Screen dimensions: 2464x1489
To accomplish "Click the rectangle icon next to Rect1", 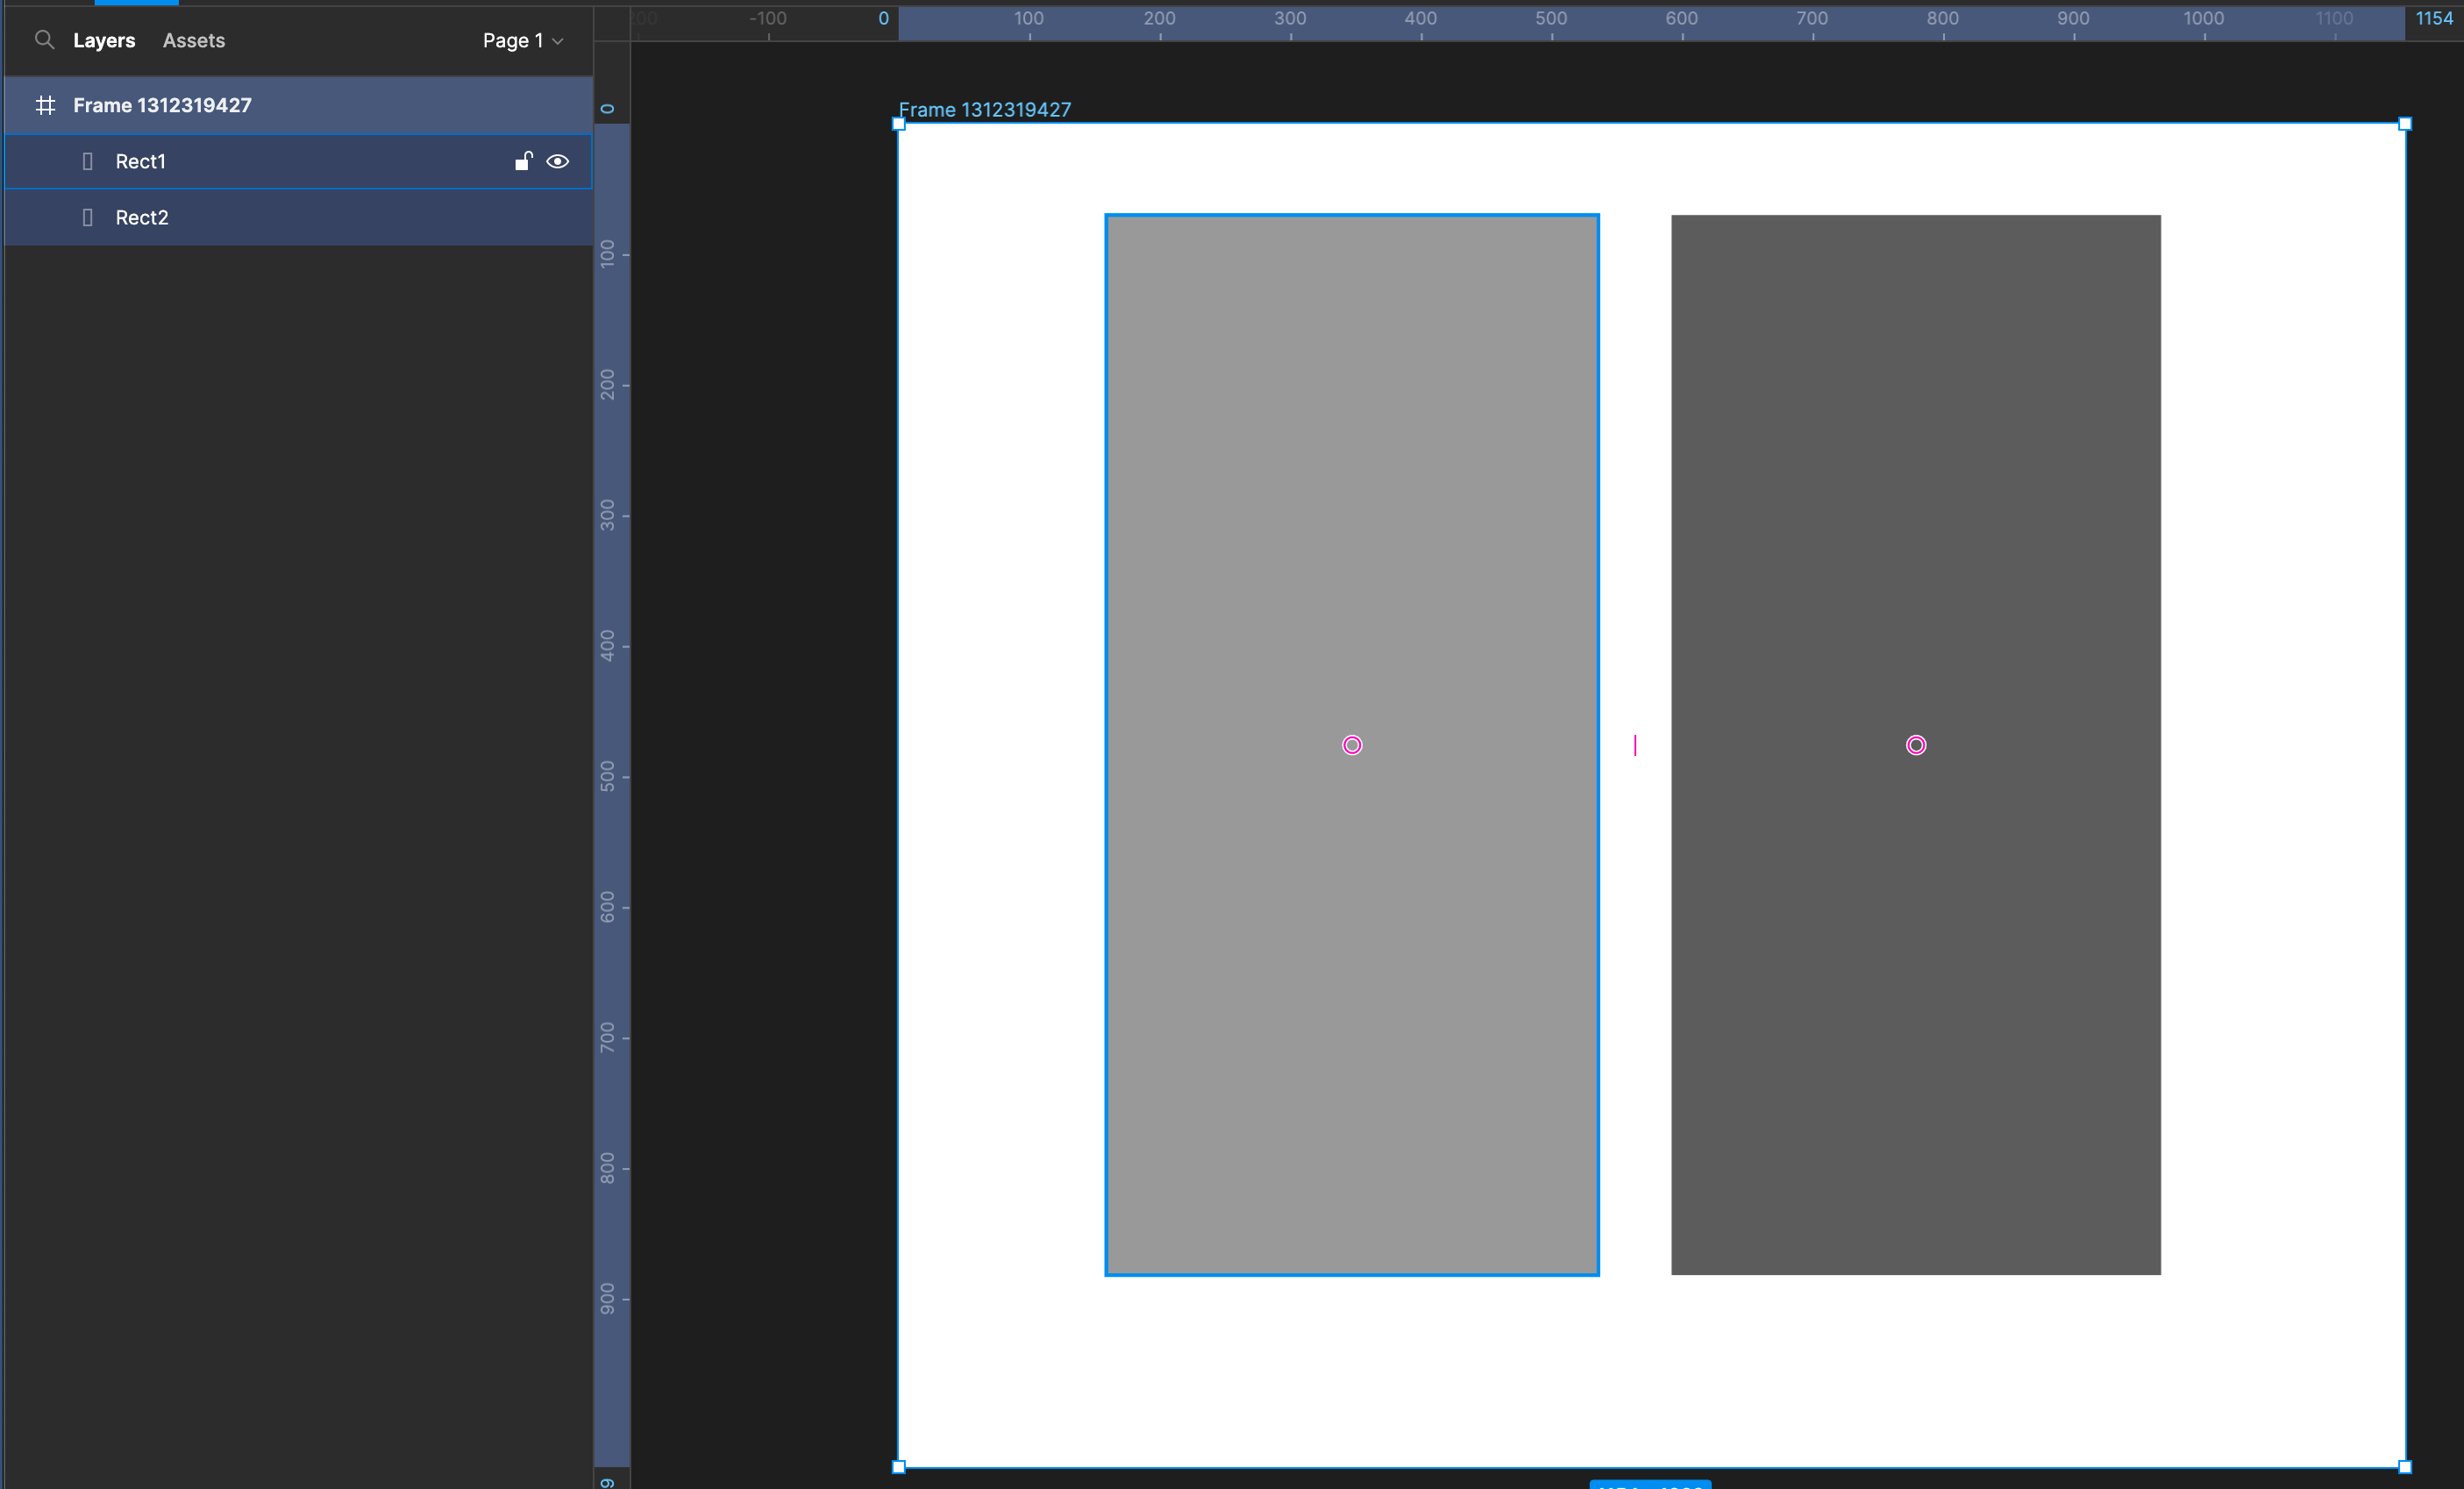I will (x=88, y=161).
